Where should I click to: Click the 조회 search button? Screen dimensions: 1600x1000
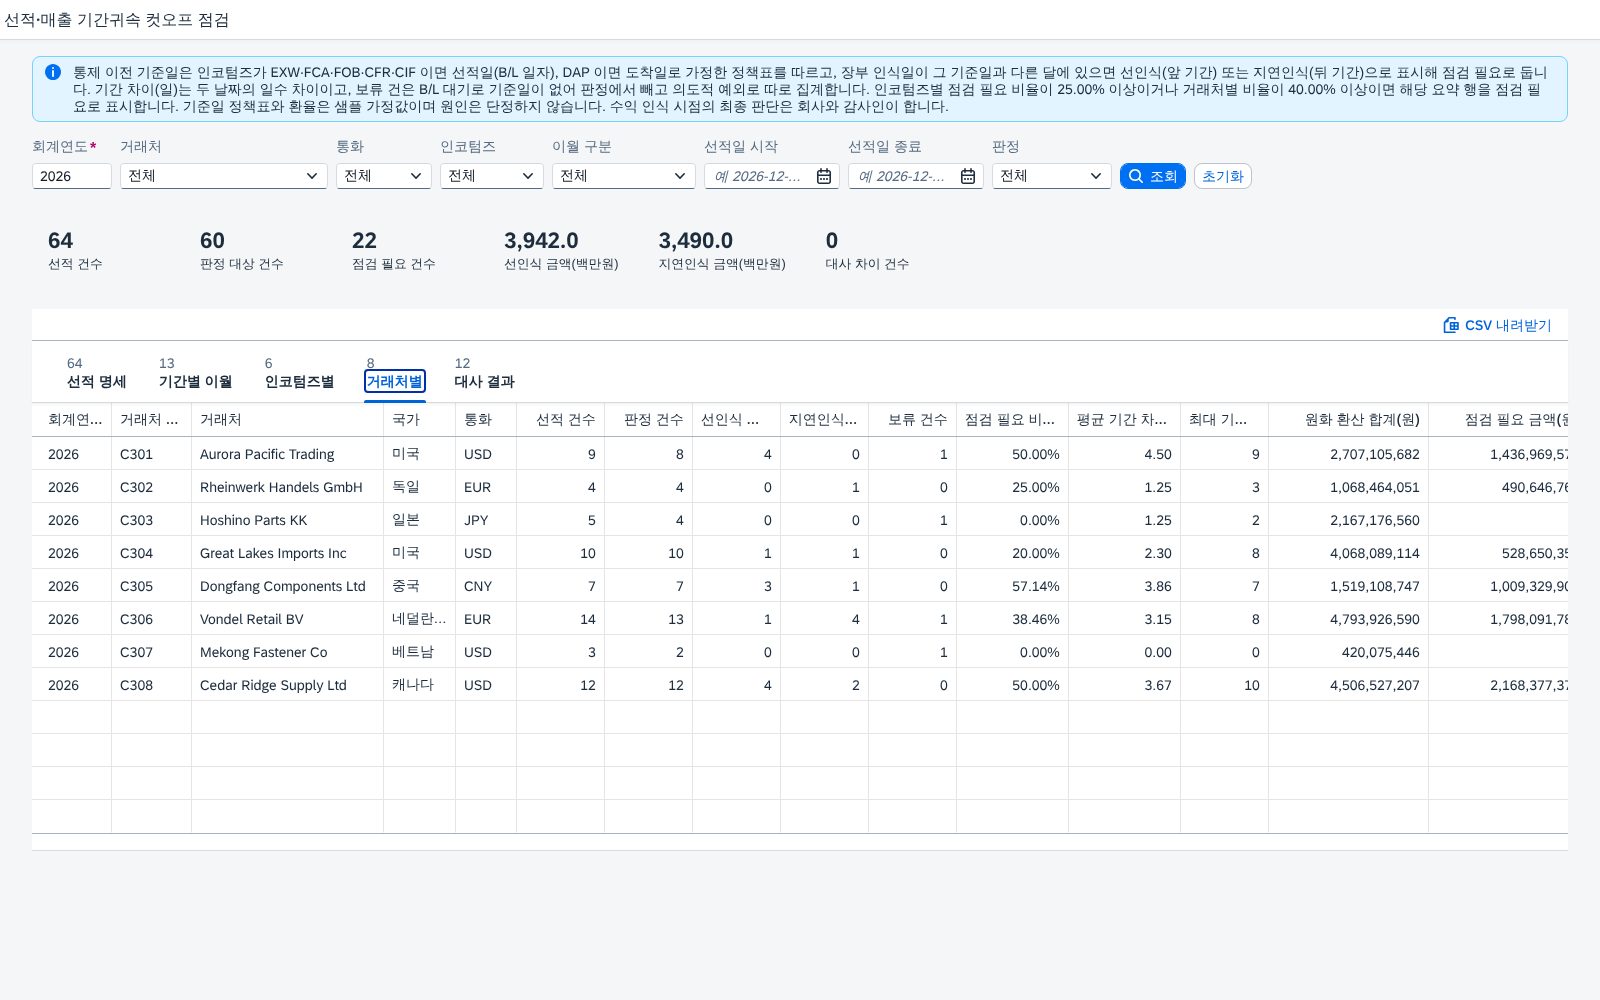1153,176
